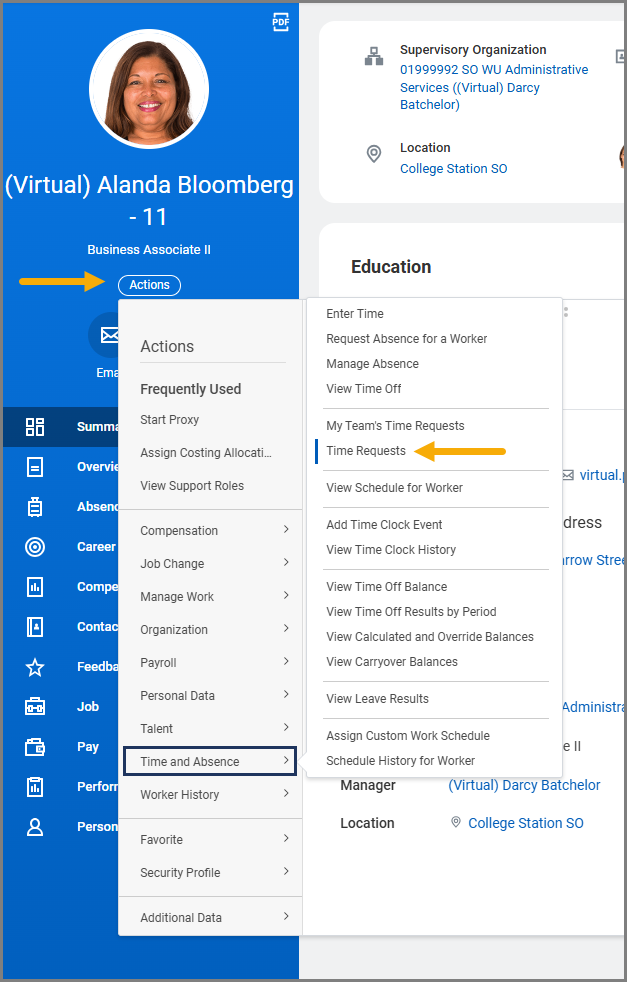Open the Career target icon

(x=35, y=547)
